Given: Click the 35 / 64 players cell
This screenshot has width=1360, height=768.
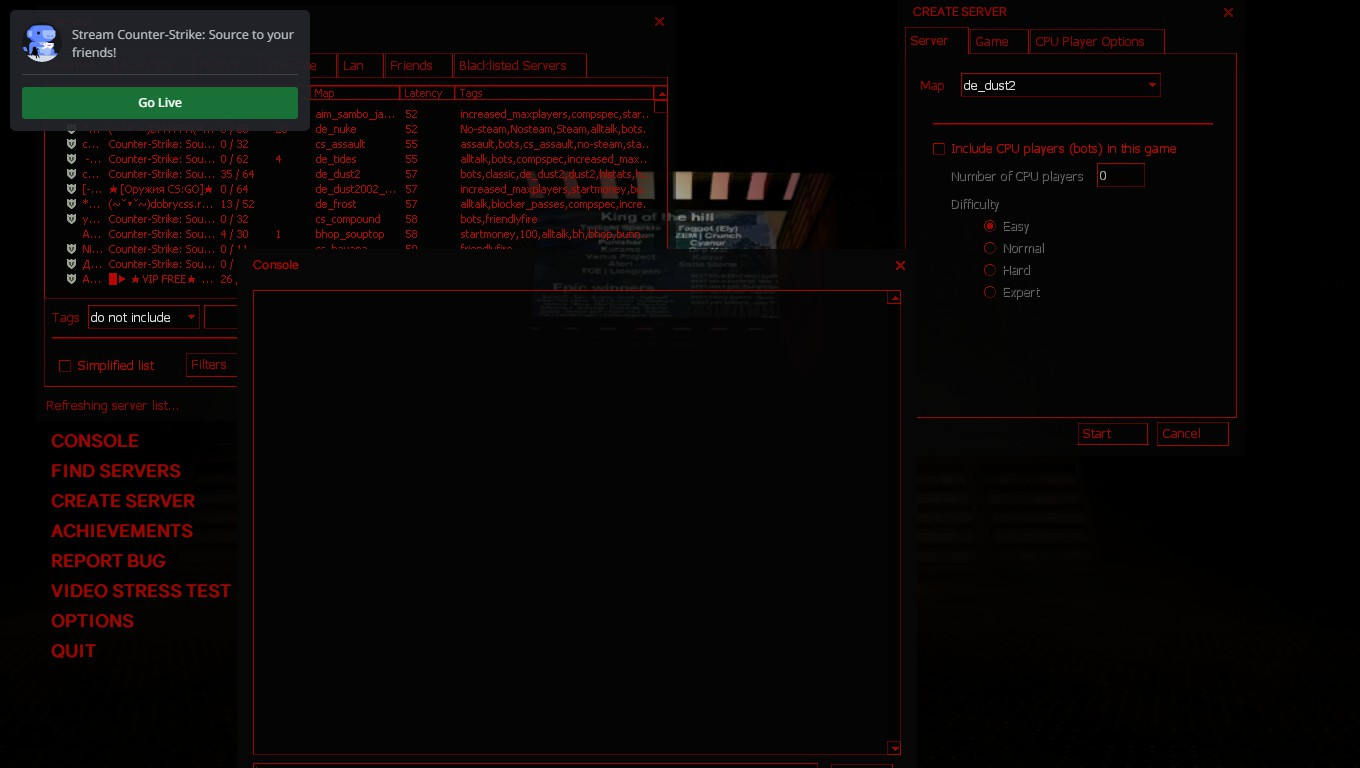Looking at the screenshot, I should point(237,174).
